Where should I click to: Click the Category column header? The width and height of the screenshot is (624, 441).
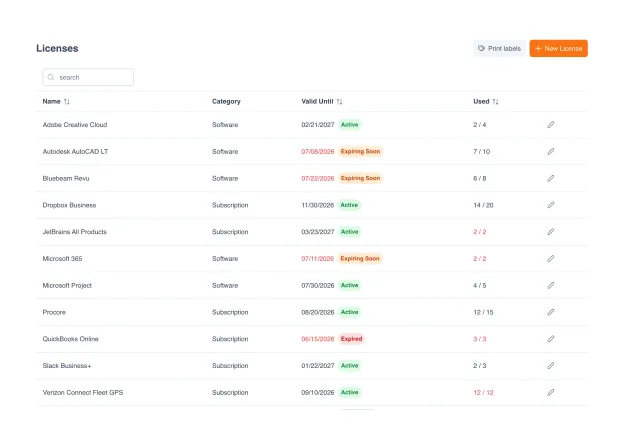226,101
